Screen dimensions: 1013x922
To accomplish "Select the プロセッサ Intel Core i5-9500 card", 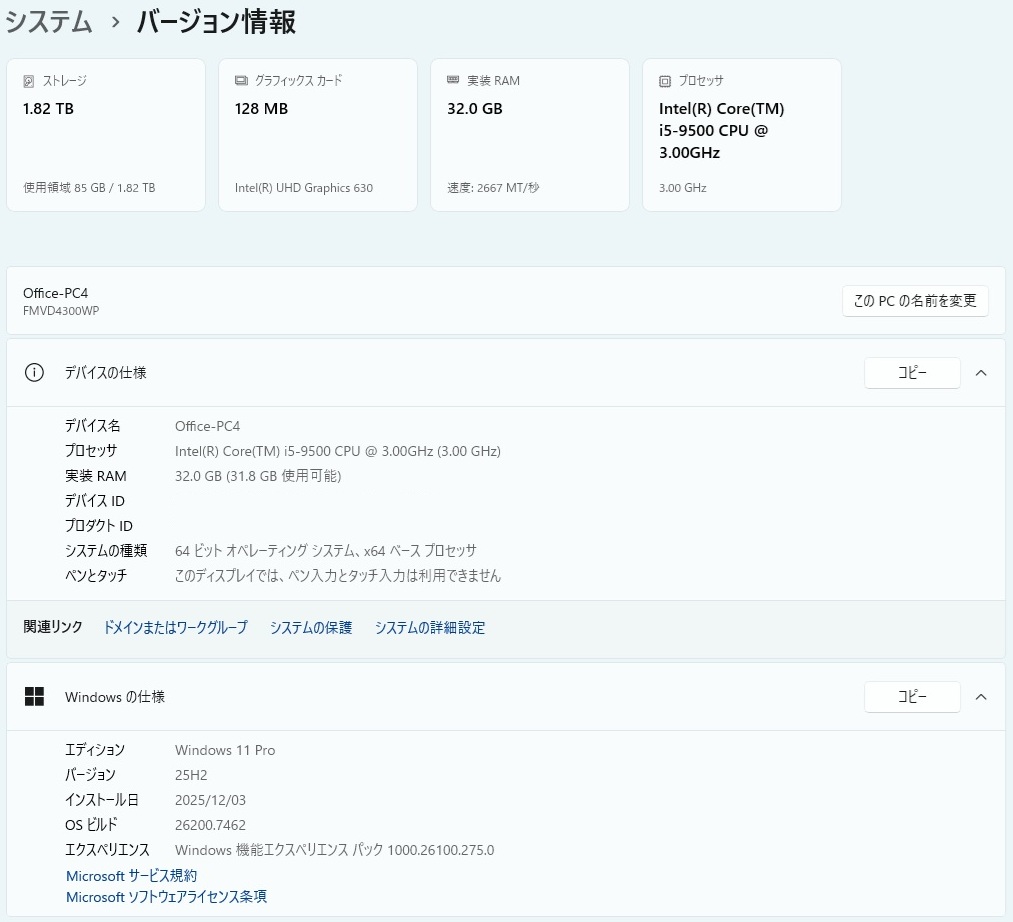I will (742, 135).
